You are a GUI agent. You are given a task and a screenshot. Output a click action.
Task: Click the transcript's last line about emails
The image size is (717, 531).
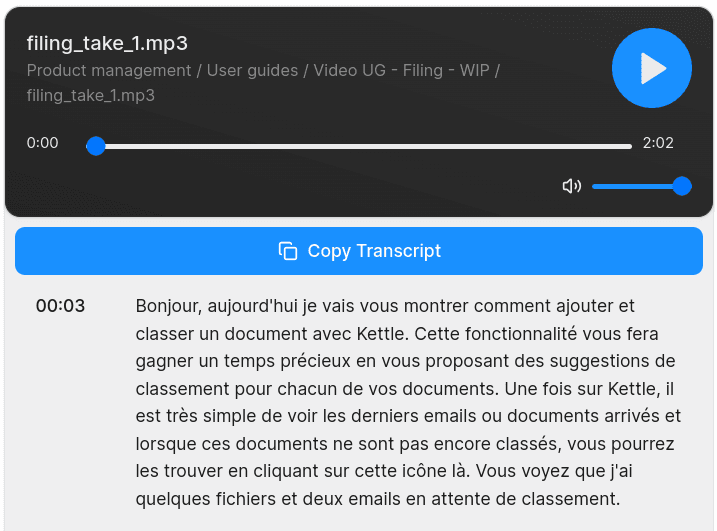click(378, 498)
